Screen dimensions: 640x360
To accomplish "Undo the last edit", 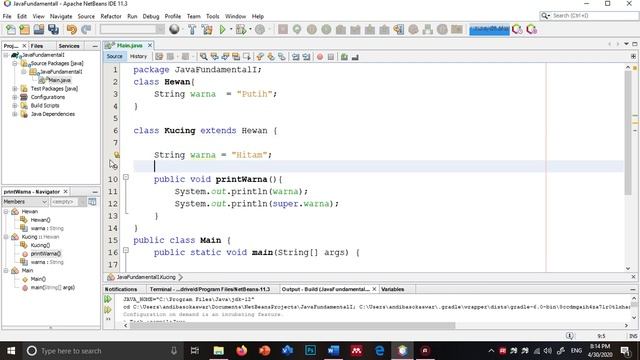I will tap(72, 29).
